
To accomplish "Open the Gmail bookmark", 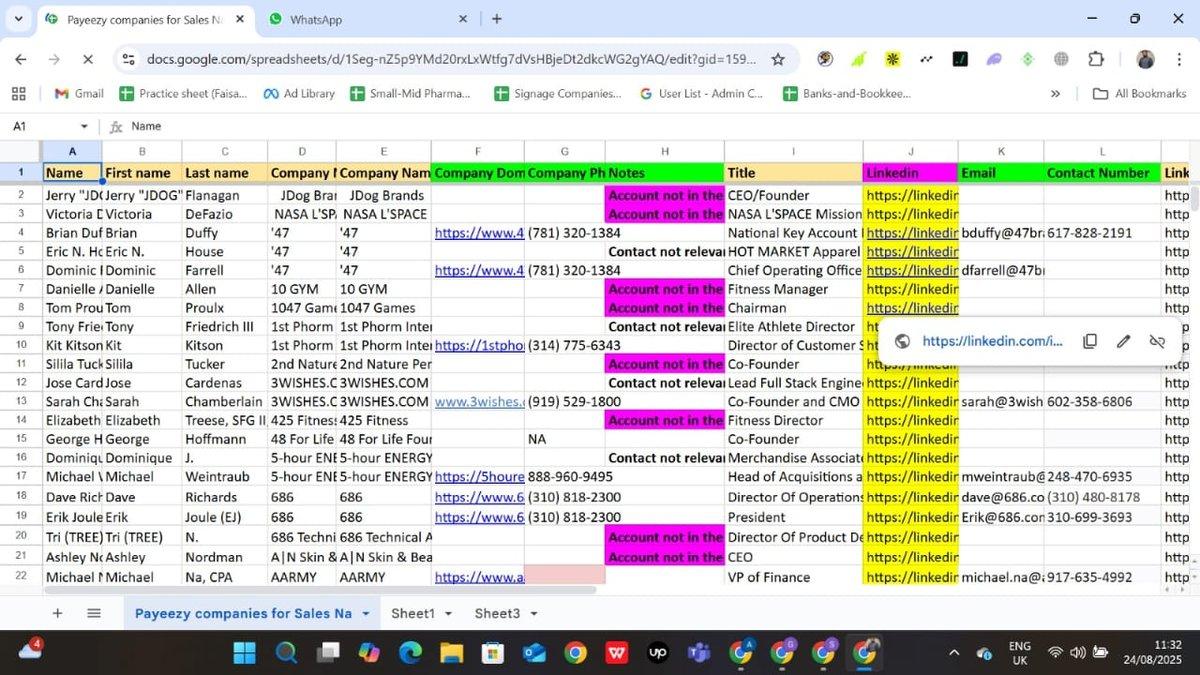I will pyautogui.click(x=79, y=93).
